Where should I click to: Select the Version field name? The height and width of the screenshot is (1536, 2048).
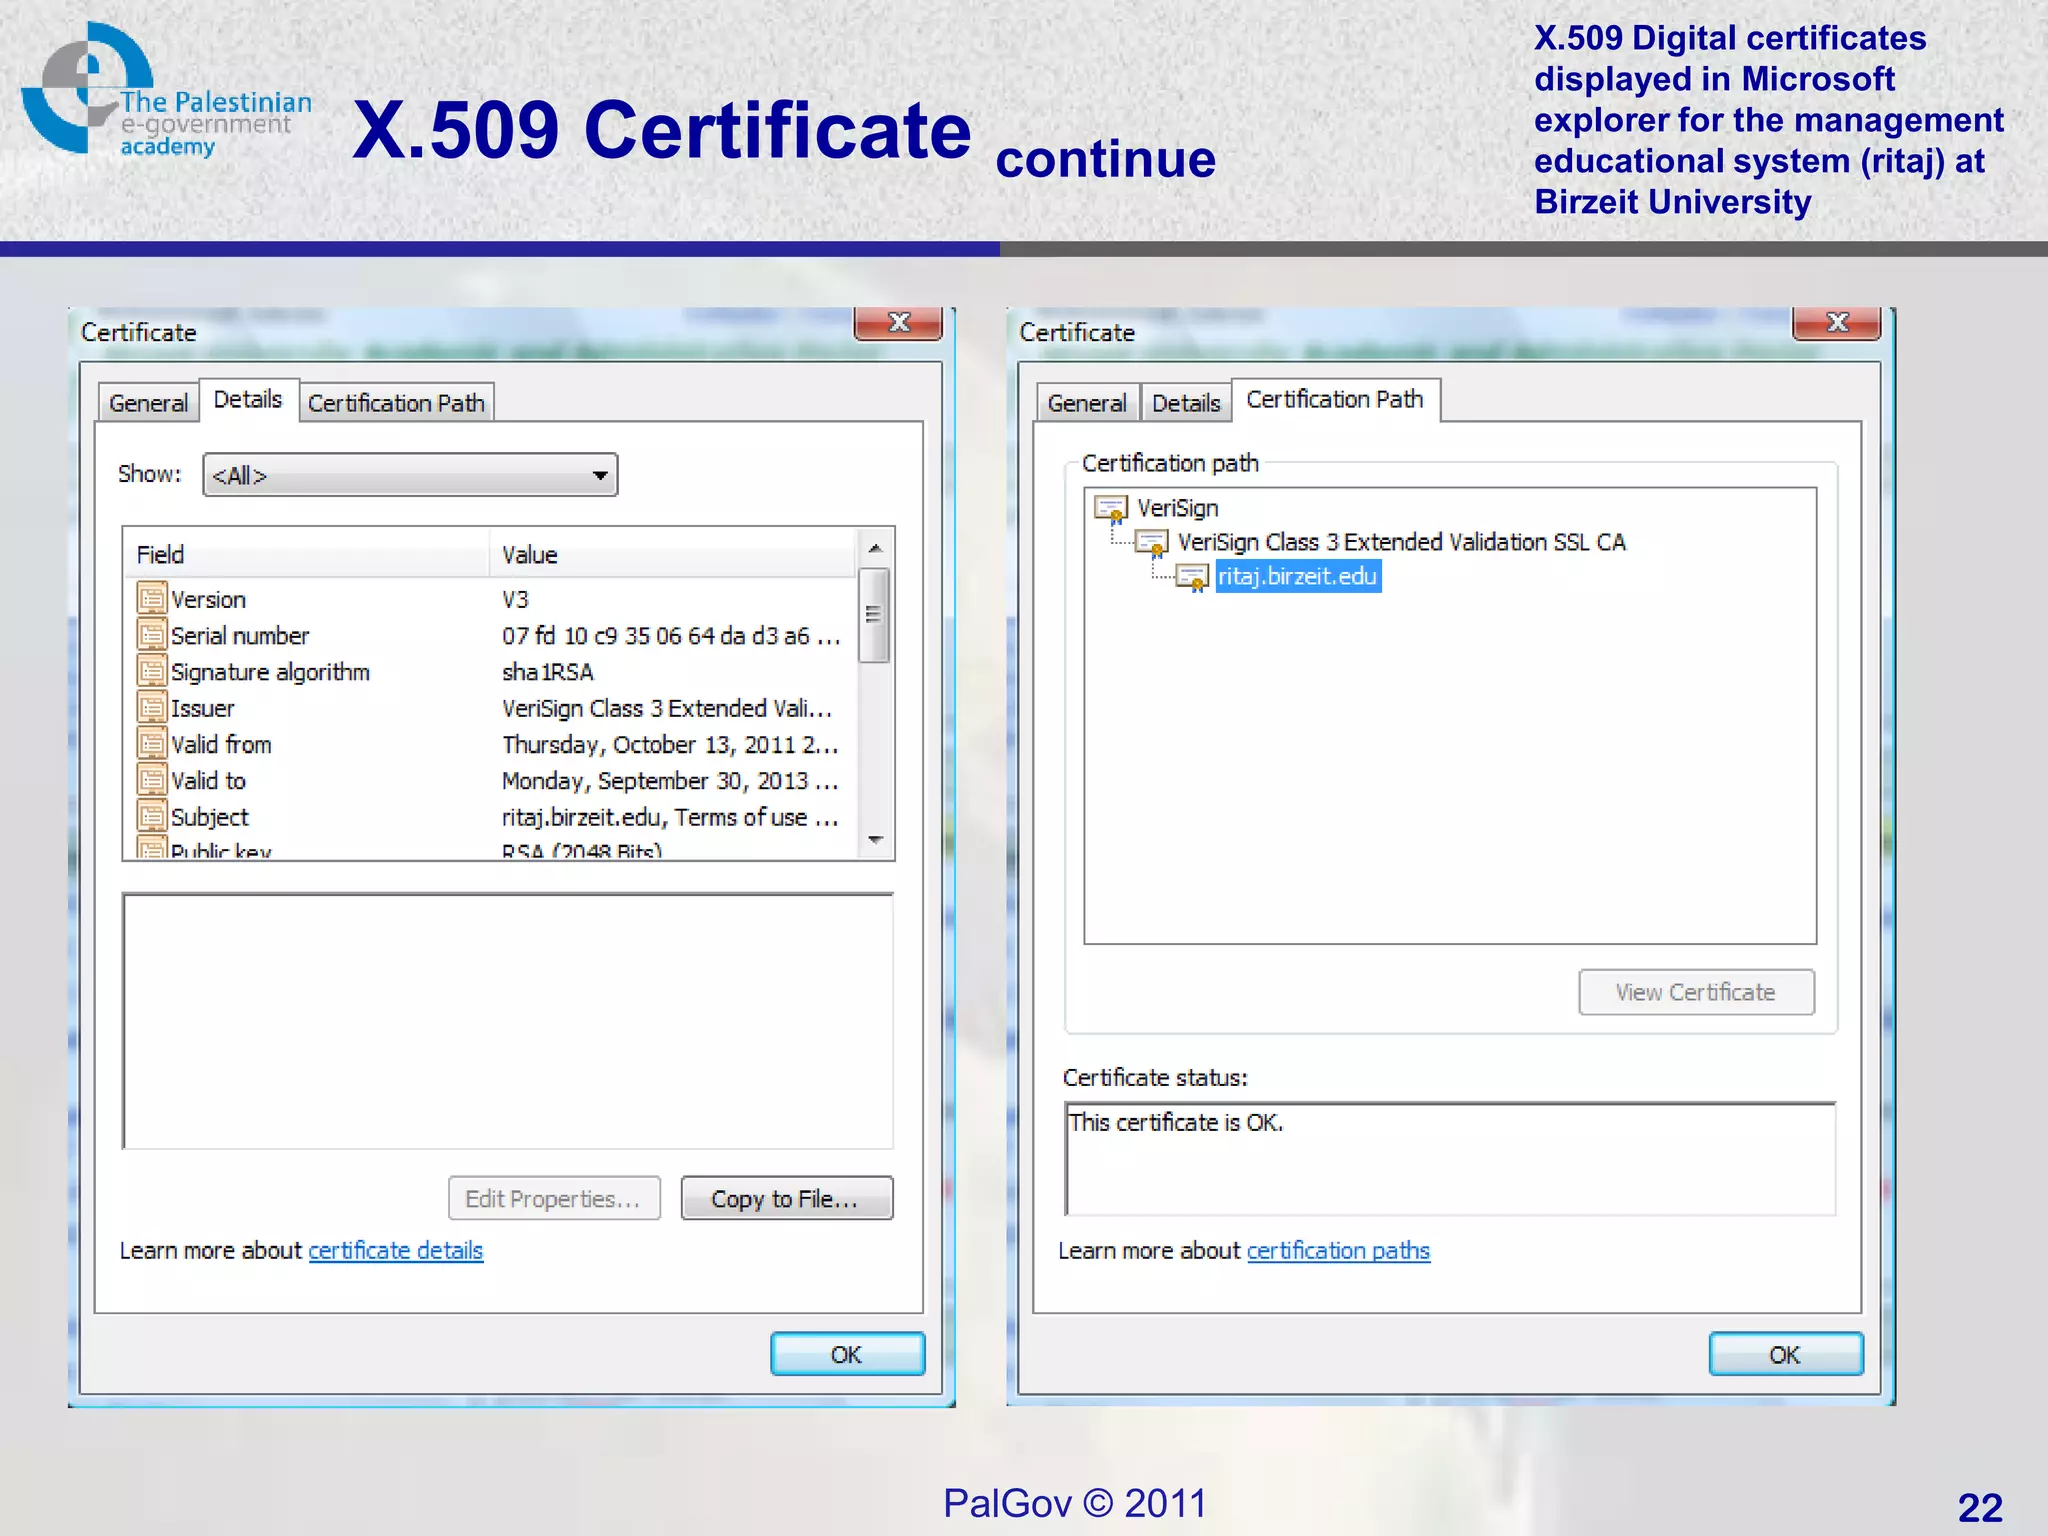(208, 599)
